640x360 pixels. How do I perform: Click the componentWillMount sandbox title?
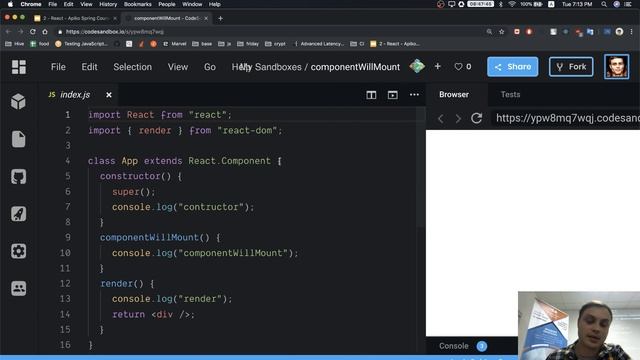(355, 67)
